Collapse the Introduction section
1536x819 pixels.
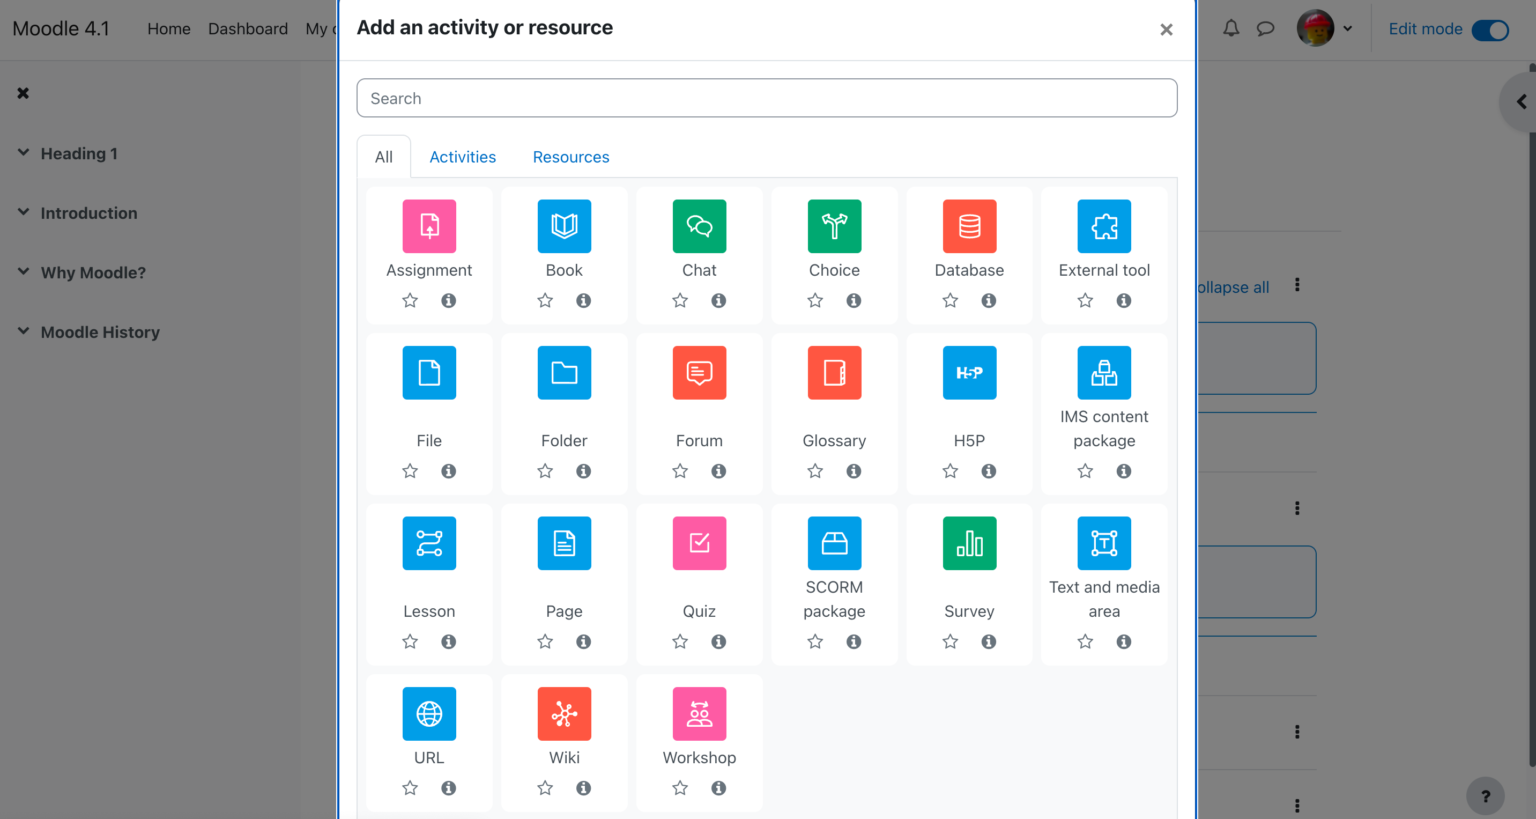coord(23,213)
